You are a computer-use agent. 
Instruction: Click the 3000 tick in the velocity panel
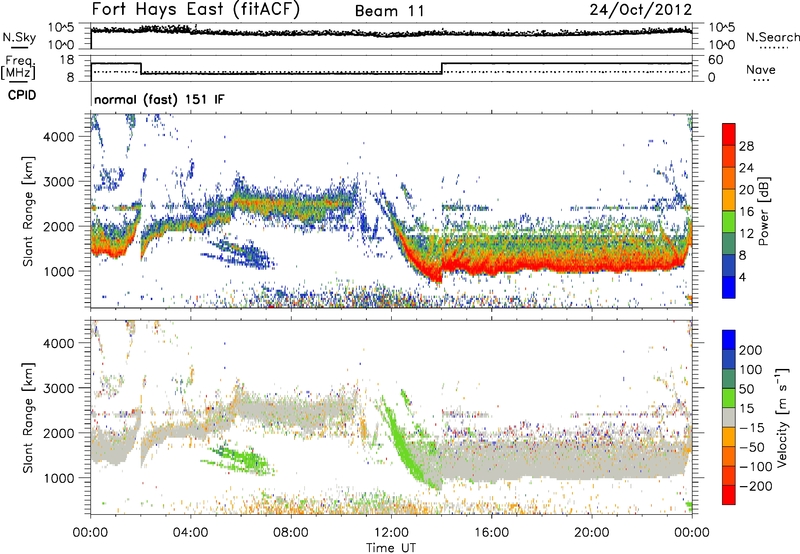(x=58, y=388)
